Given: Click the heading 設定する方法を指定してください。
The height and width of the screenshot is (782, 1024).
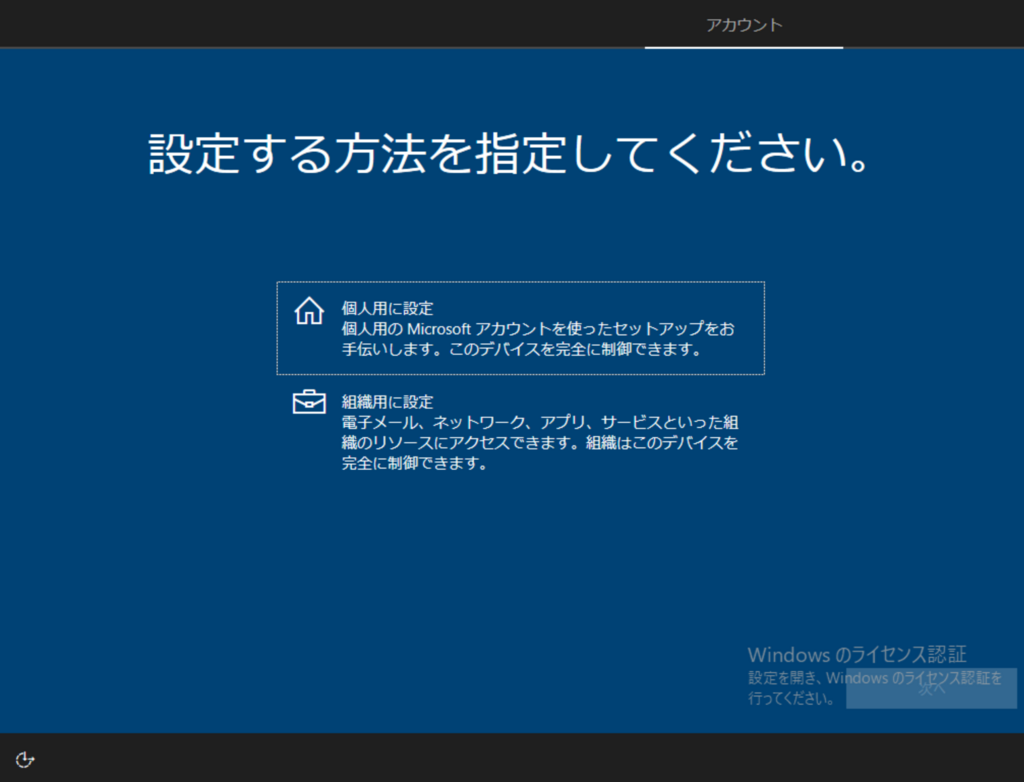Looking at the screenshot, I should (x=509, y=153).
